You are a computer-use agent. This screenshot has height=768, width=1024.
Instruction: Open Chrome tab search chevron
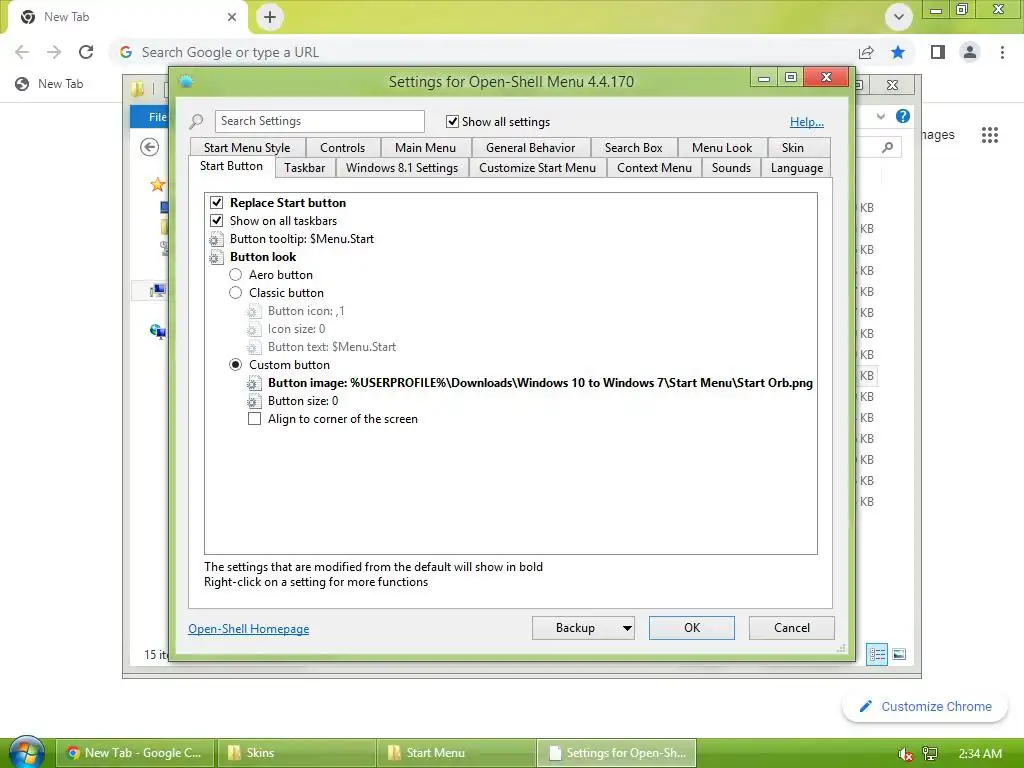[899, 17]
